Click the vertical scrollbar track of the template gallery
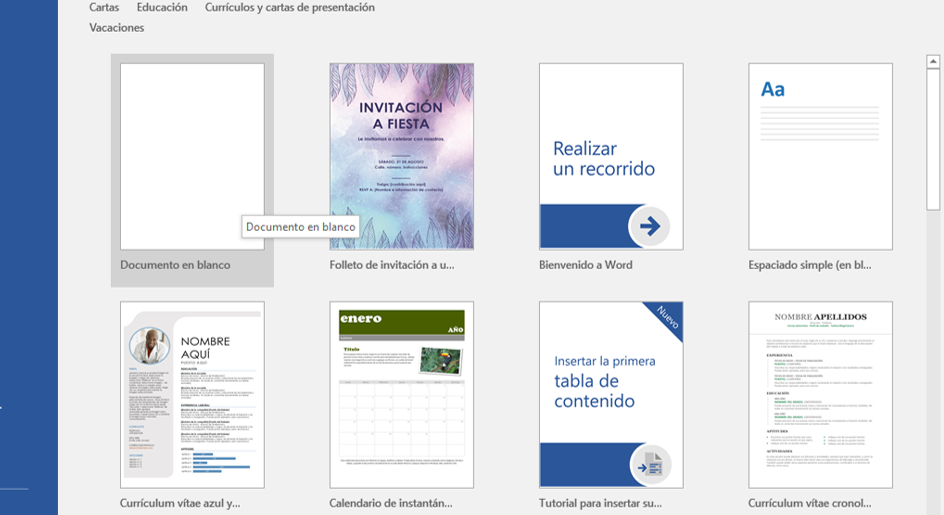 coord(933,300)
